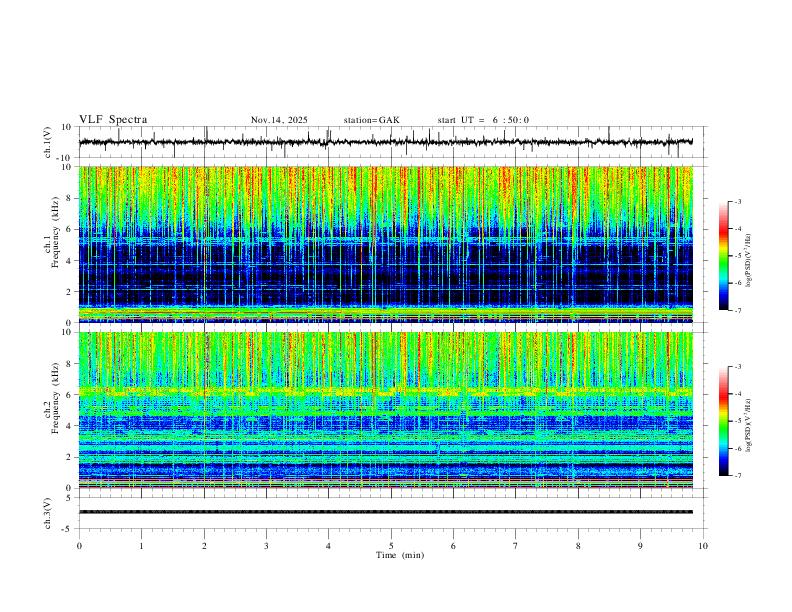Click the ch.1 colorbar label log(PSD)
This screenshot has width=792, height=612.
pyautogui.click(x=749, y=261)
